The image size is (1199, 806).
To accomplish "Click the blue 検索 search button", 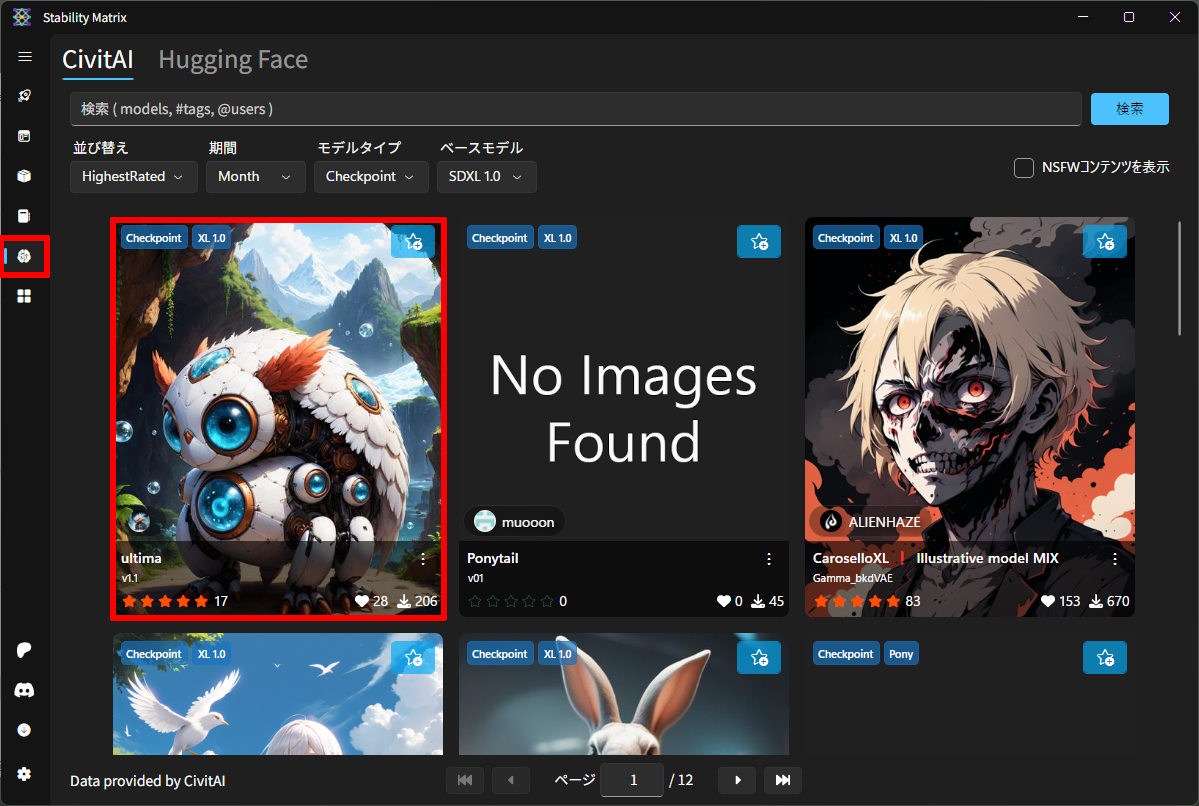I will coord(1129,109).
